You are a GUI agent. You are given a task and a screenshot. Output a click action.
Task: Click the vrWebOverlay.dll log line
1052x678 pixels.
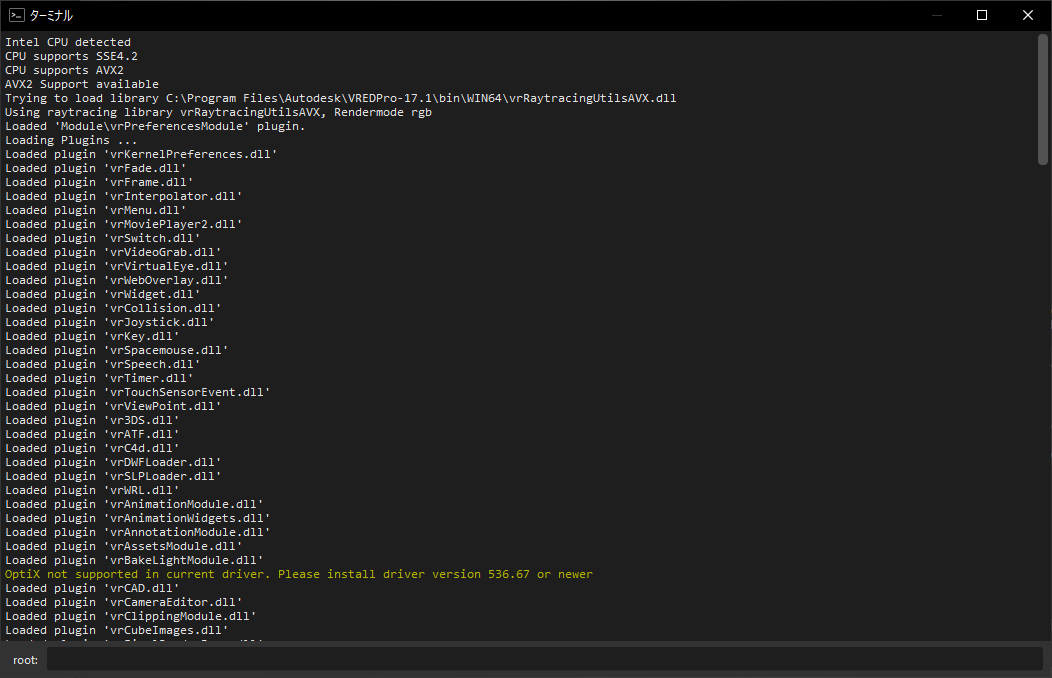[x=116, y=280]
